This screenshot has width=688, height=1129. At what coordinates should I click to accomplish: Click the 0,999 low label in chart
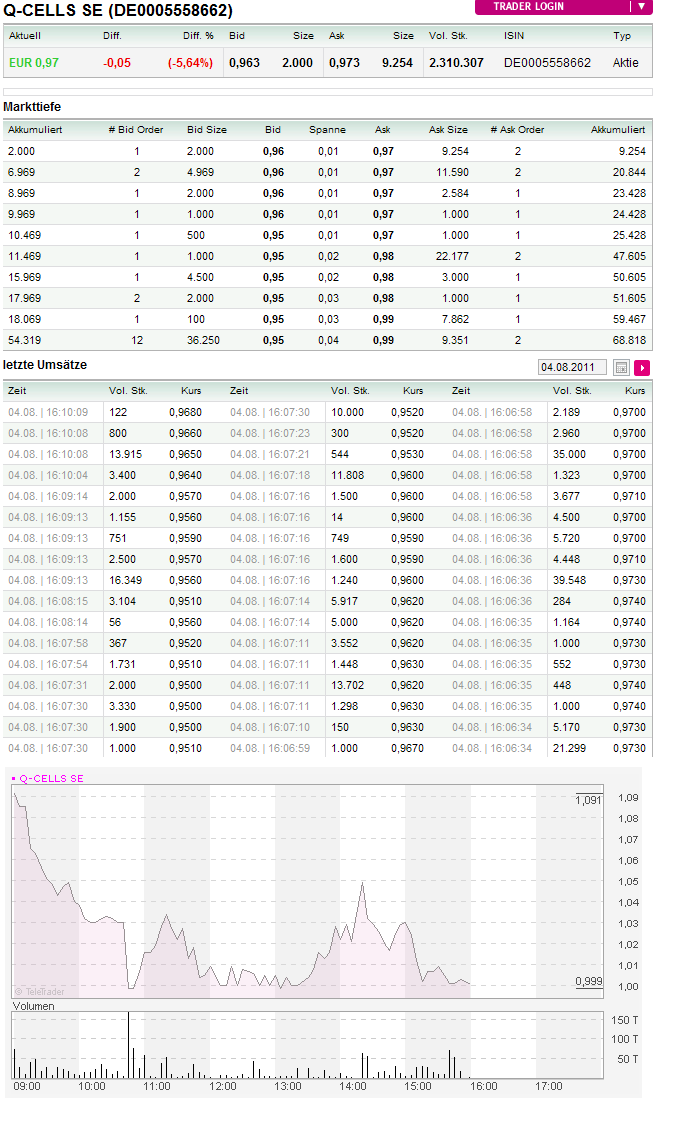tap(589, 982)
